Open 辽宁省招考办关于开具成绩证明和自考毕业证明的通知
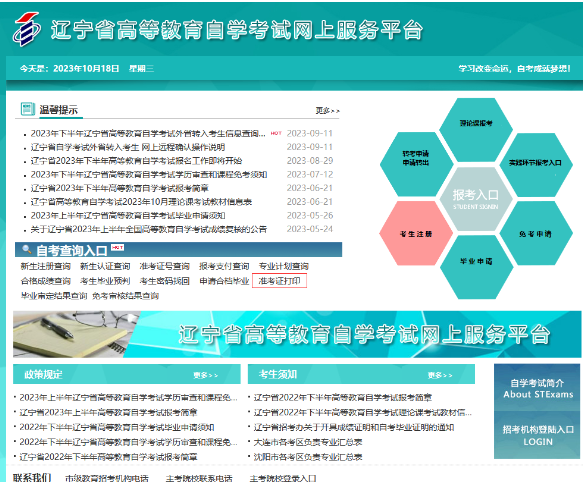 point(354,427)
